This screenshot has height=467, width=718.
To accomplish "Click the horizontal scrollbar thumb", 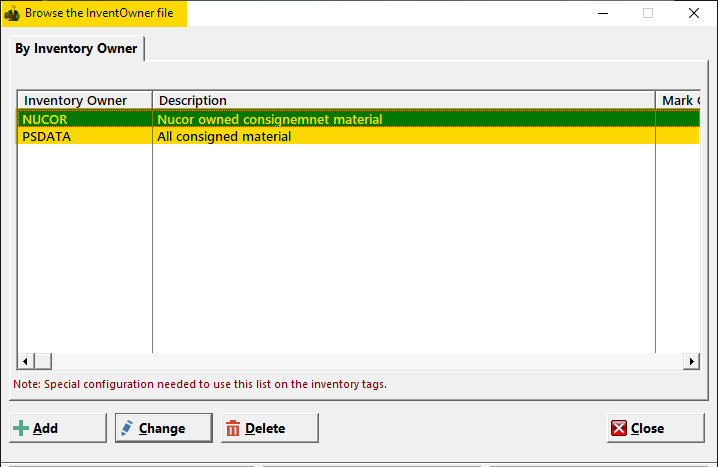I will pyautogui.click(x=43, y=361).
